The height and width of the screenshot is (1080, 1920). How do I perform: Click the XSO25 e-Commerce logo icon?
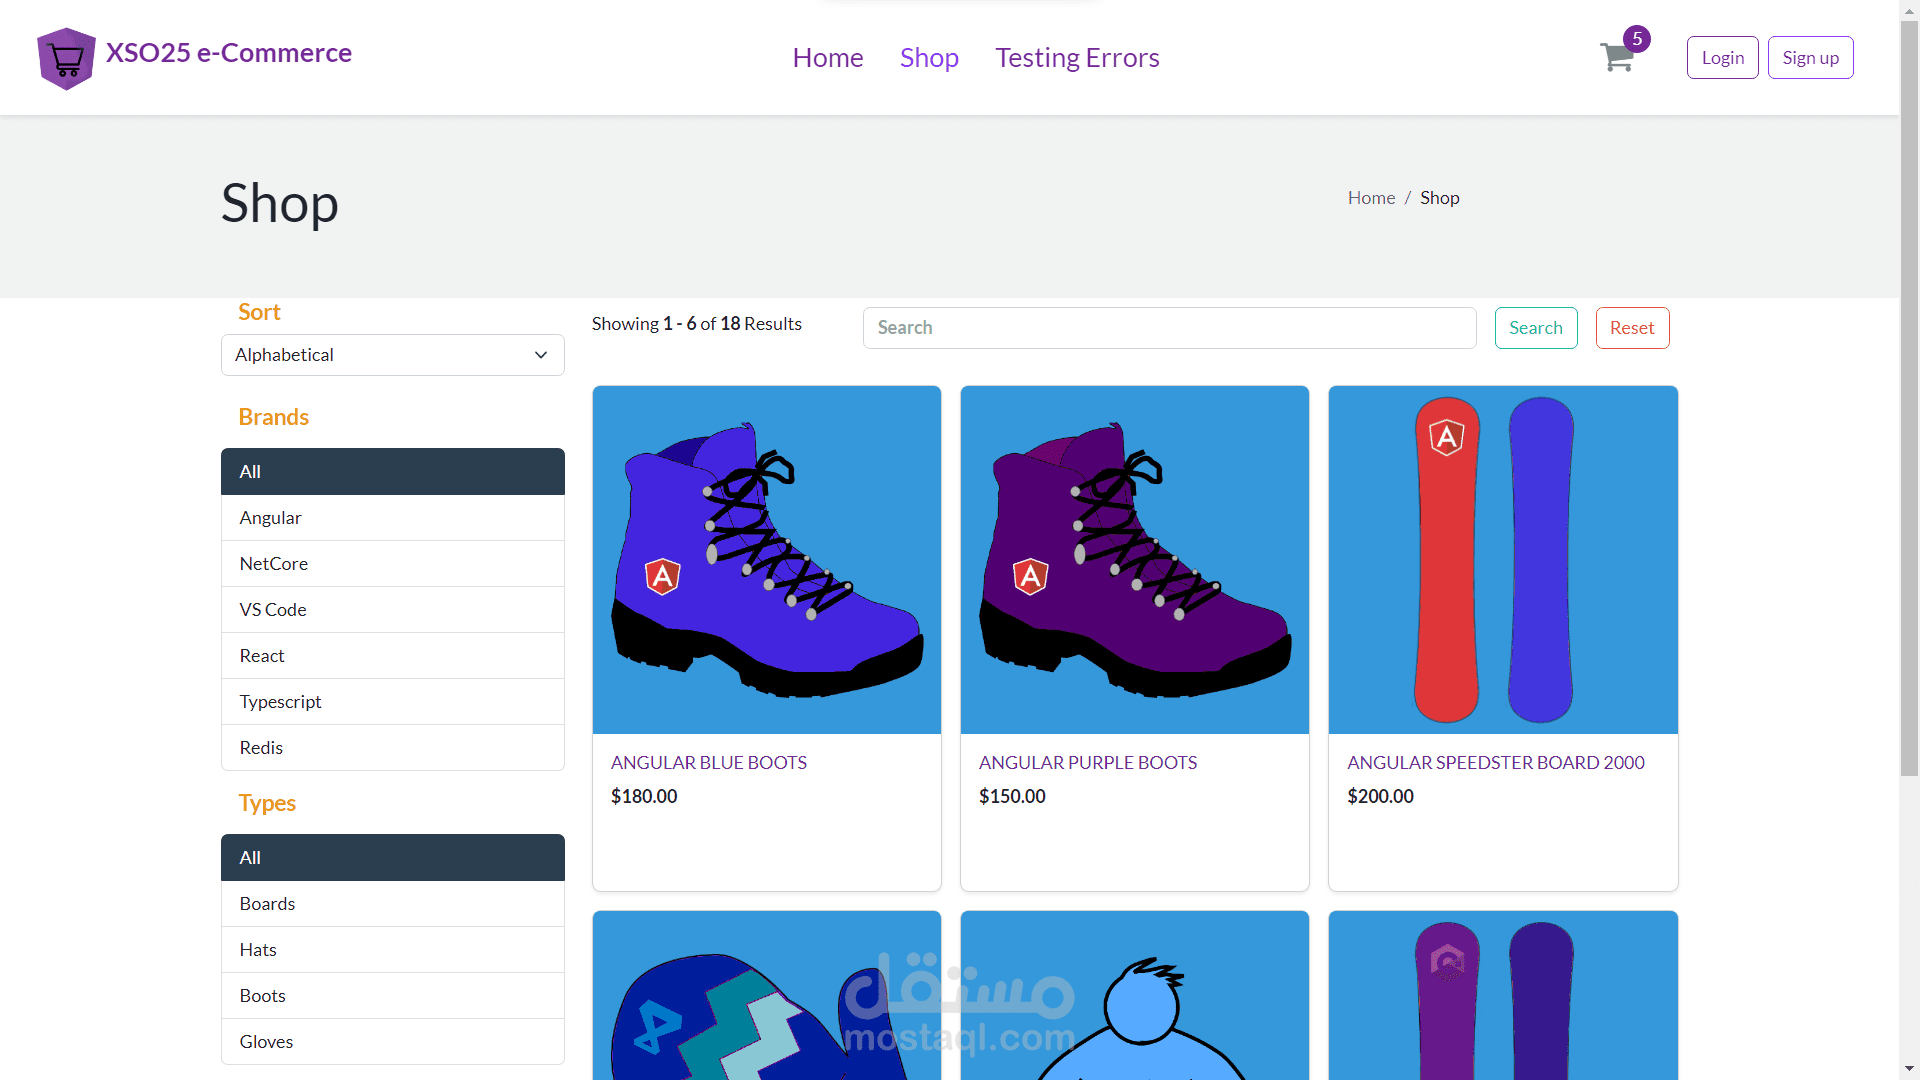point(66,58)
